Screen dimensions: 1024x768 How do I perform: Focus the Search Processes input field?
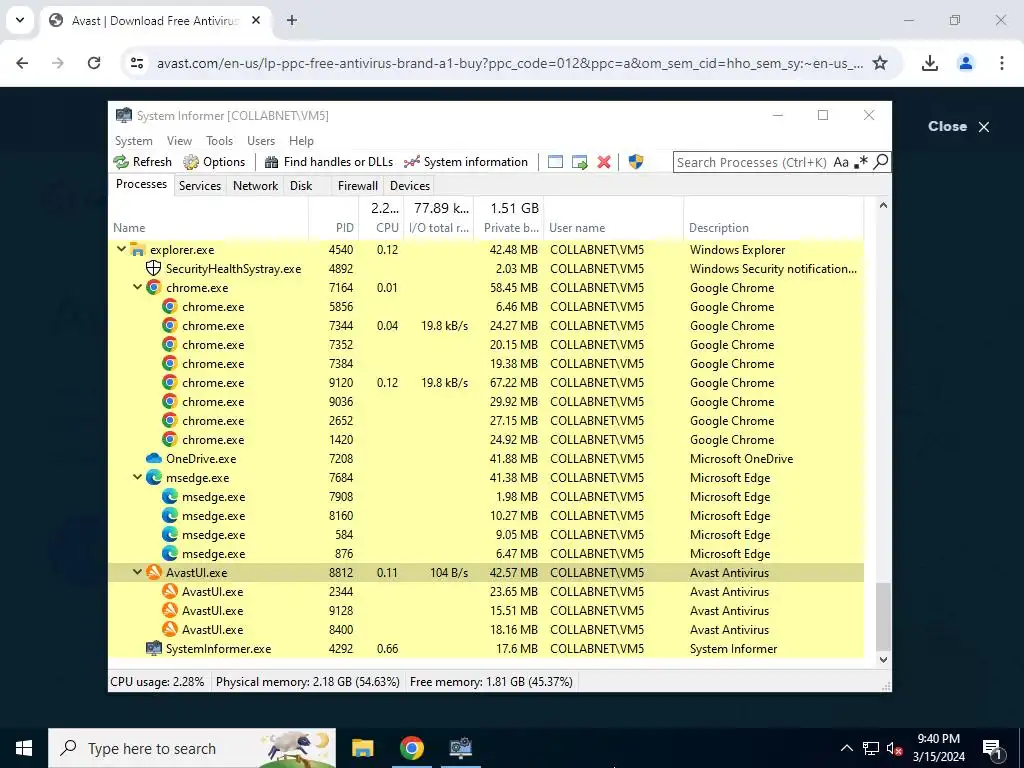tap(752, 162)
